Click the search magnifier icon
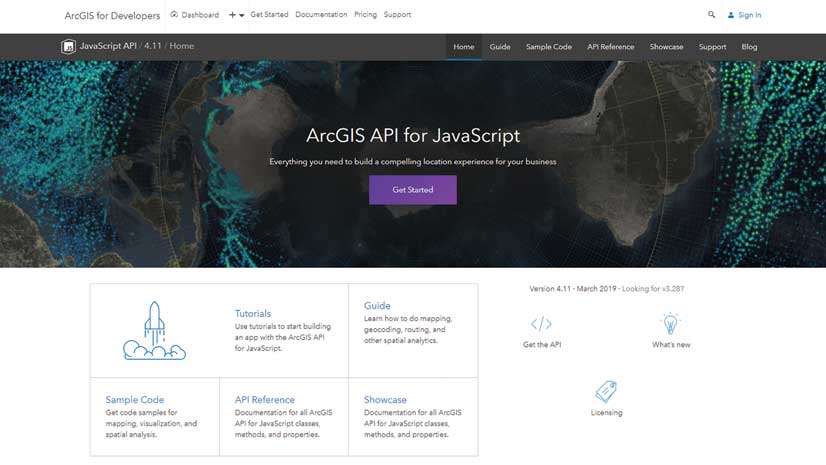This screenshot has width=826, height=465. coord(711,15)
